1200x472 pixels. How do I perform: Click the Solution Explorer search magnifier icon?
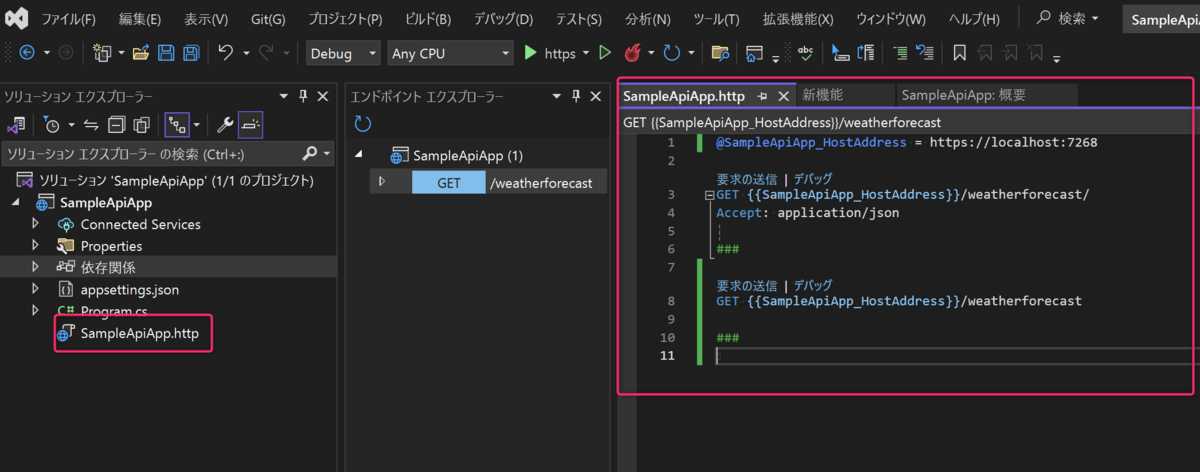[x=309, y=154]
